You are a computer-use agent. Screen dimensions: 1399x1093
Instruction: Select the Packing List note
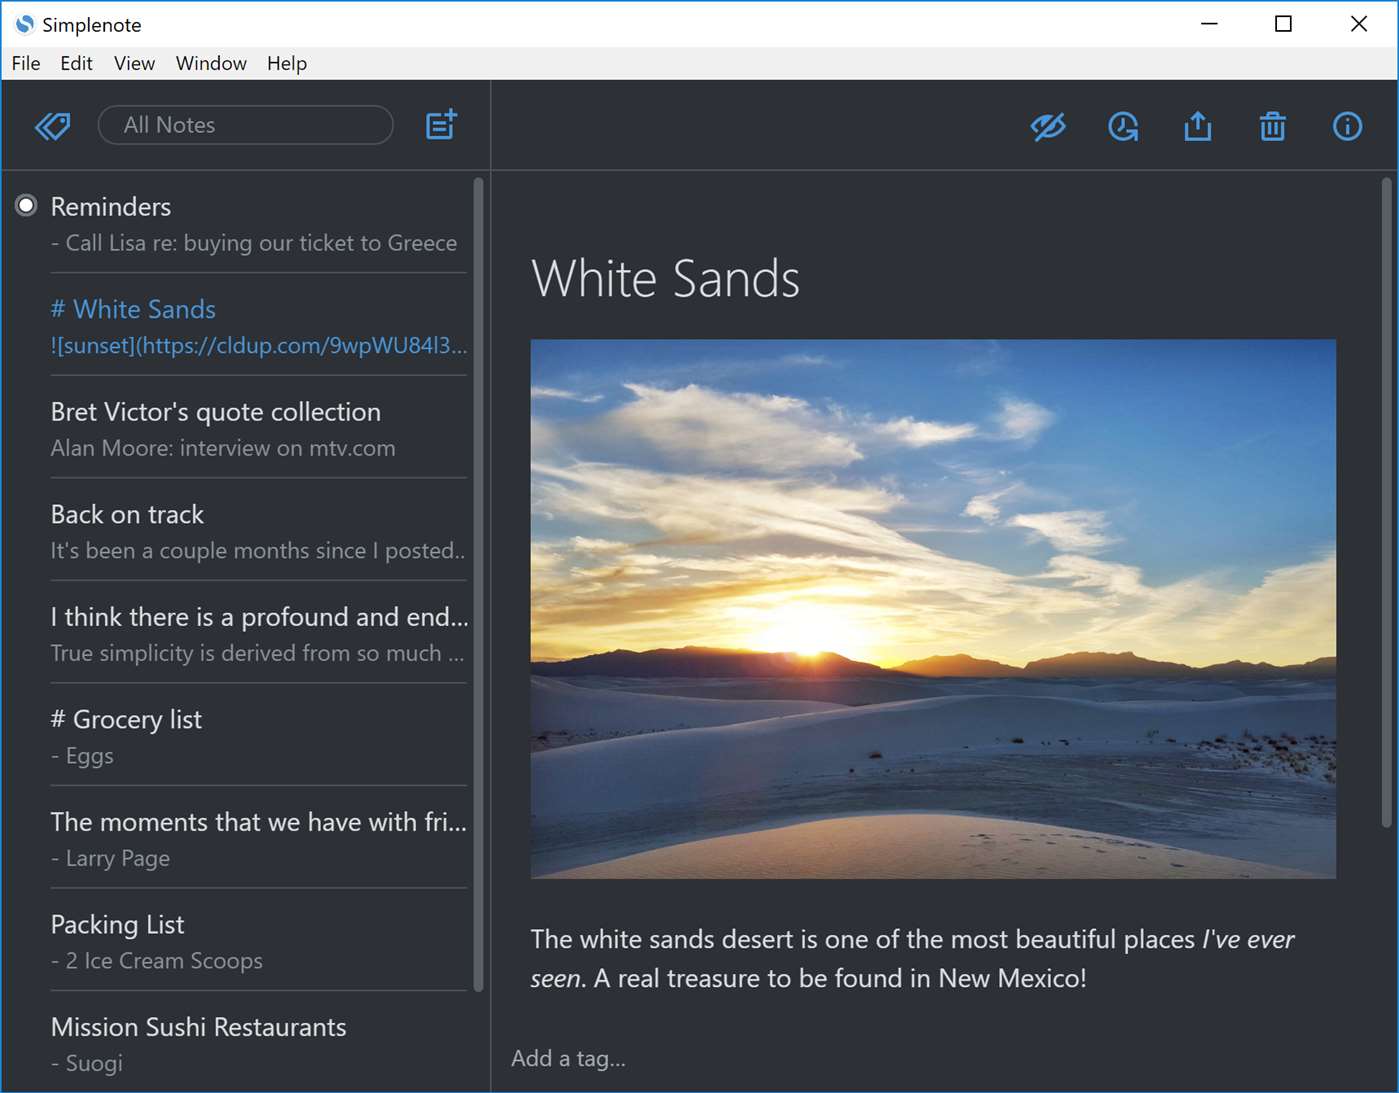click(117, 924)
